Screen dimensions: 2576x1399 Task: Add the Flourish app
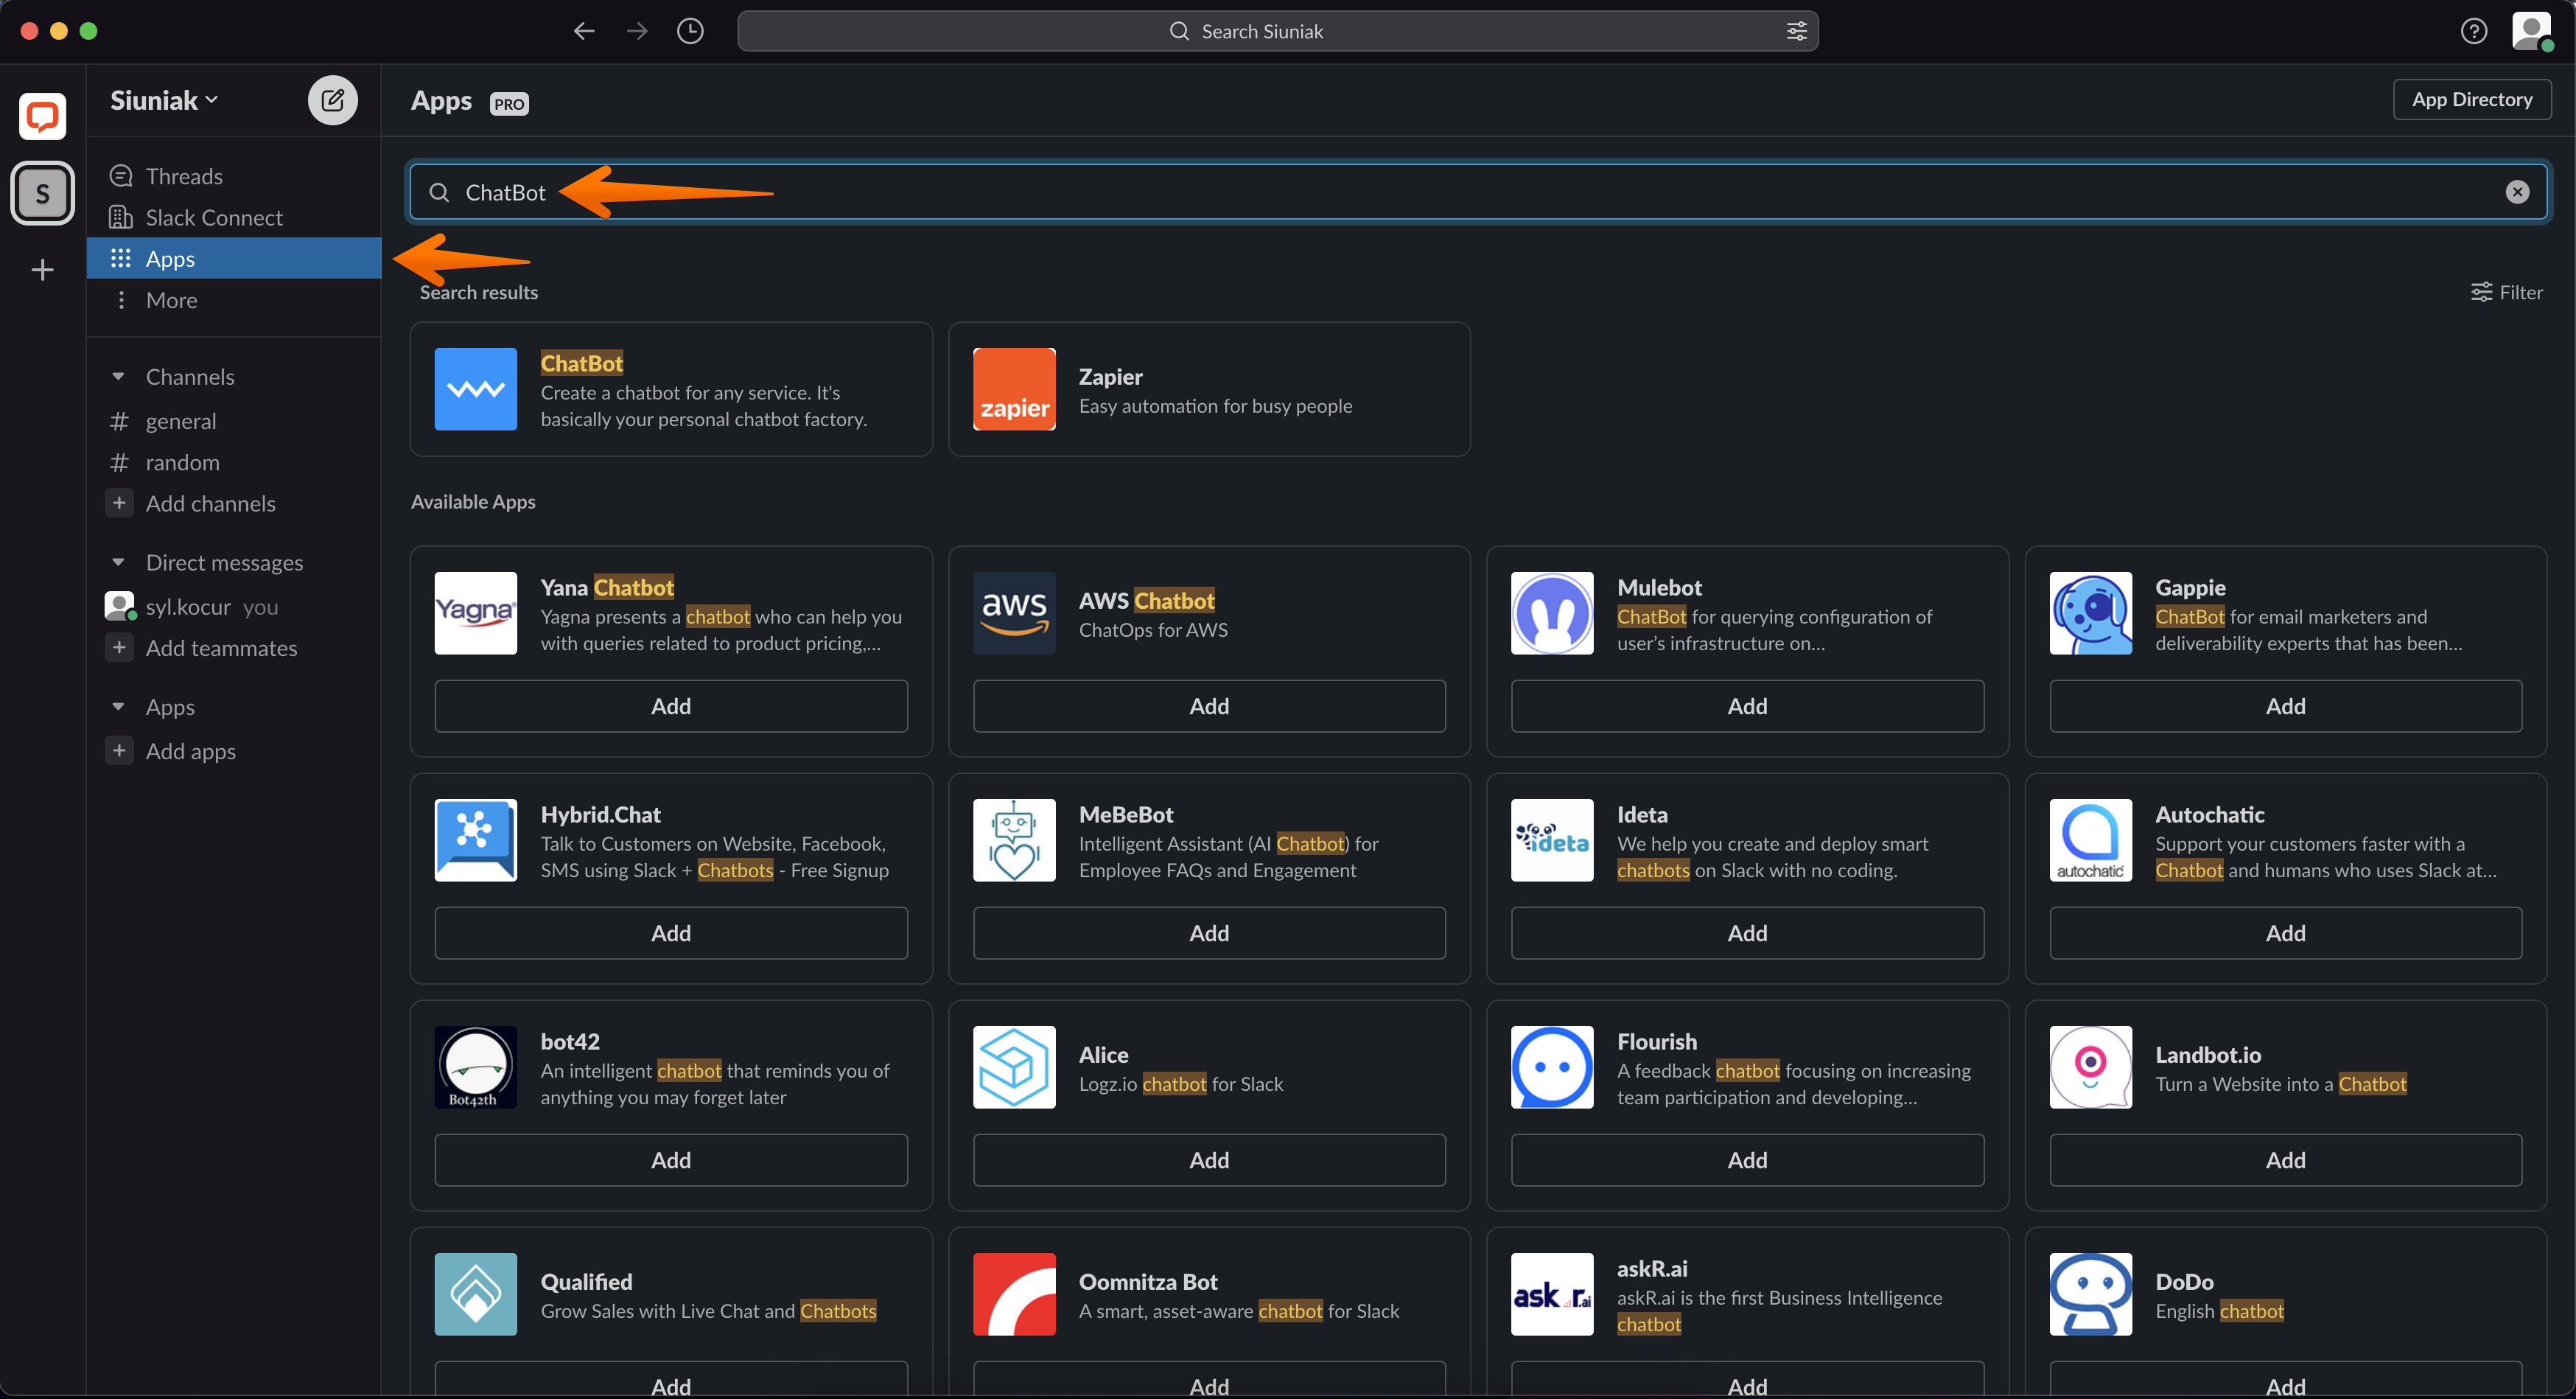(x=1747, y=1160)
